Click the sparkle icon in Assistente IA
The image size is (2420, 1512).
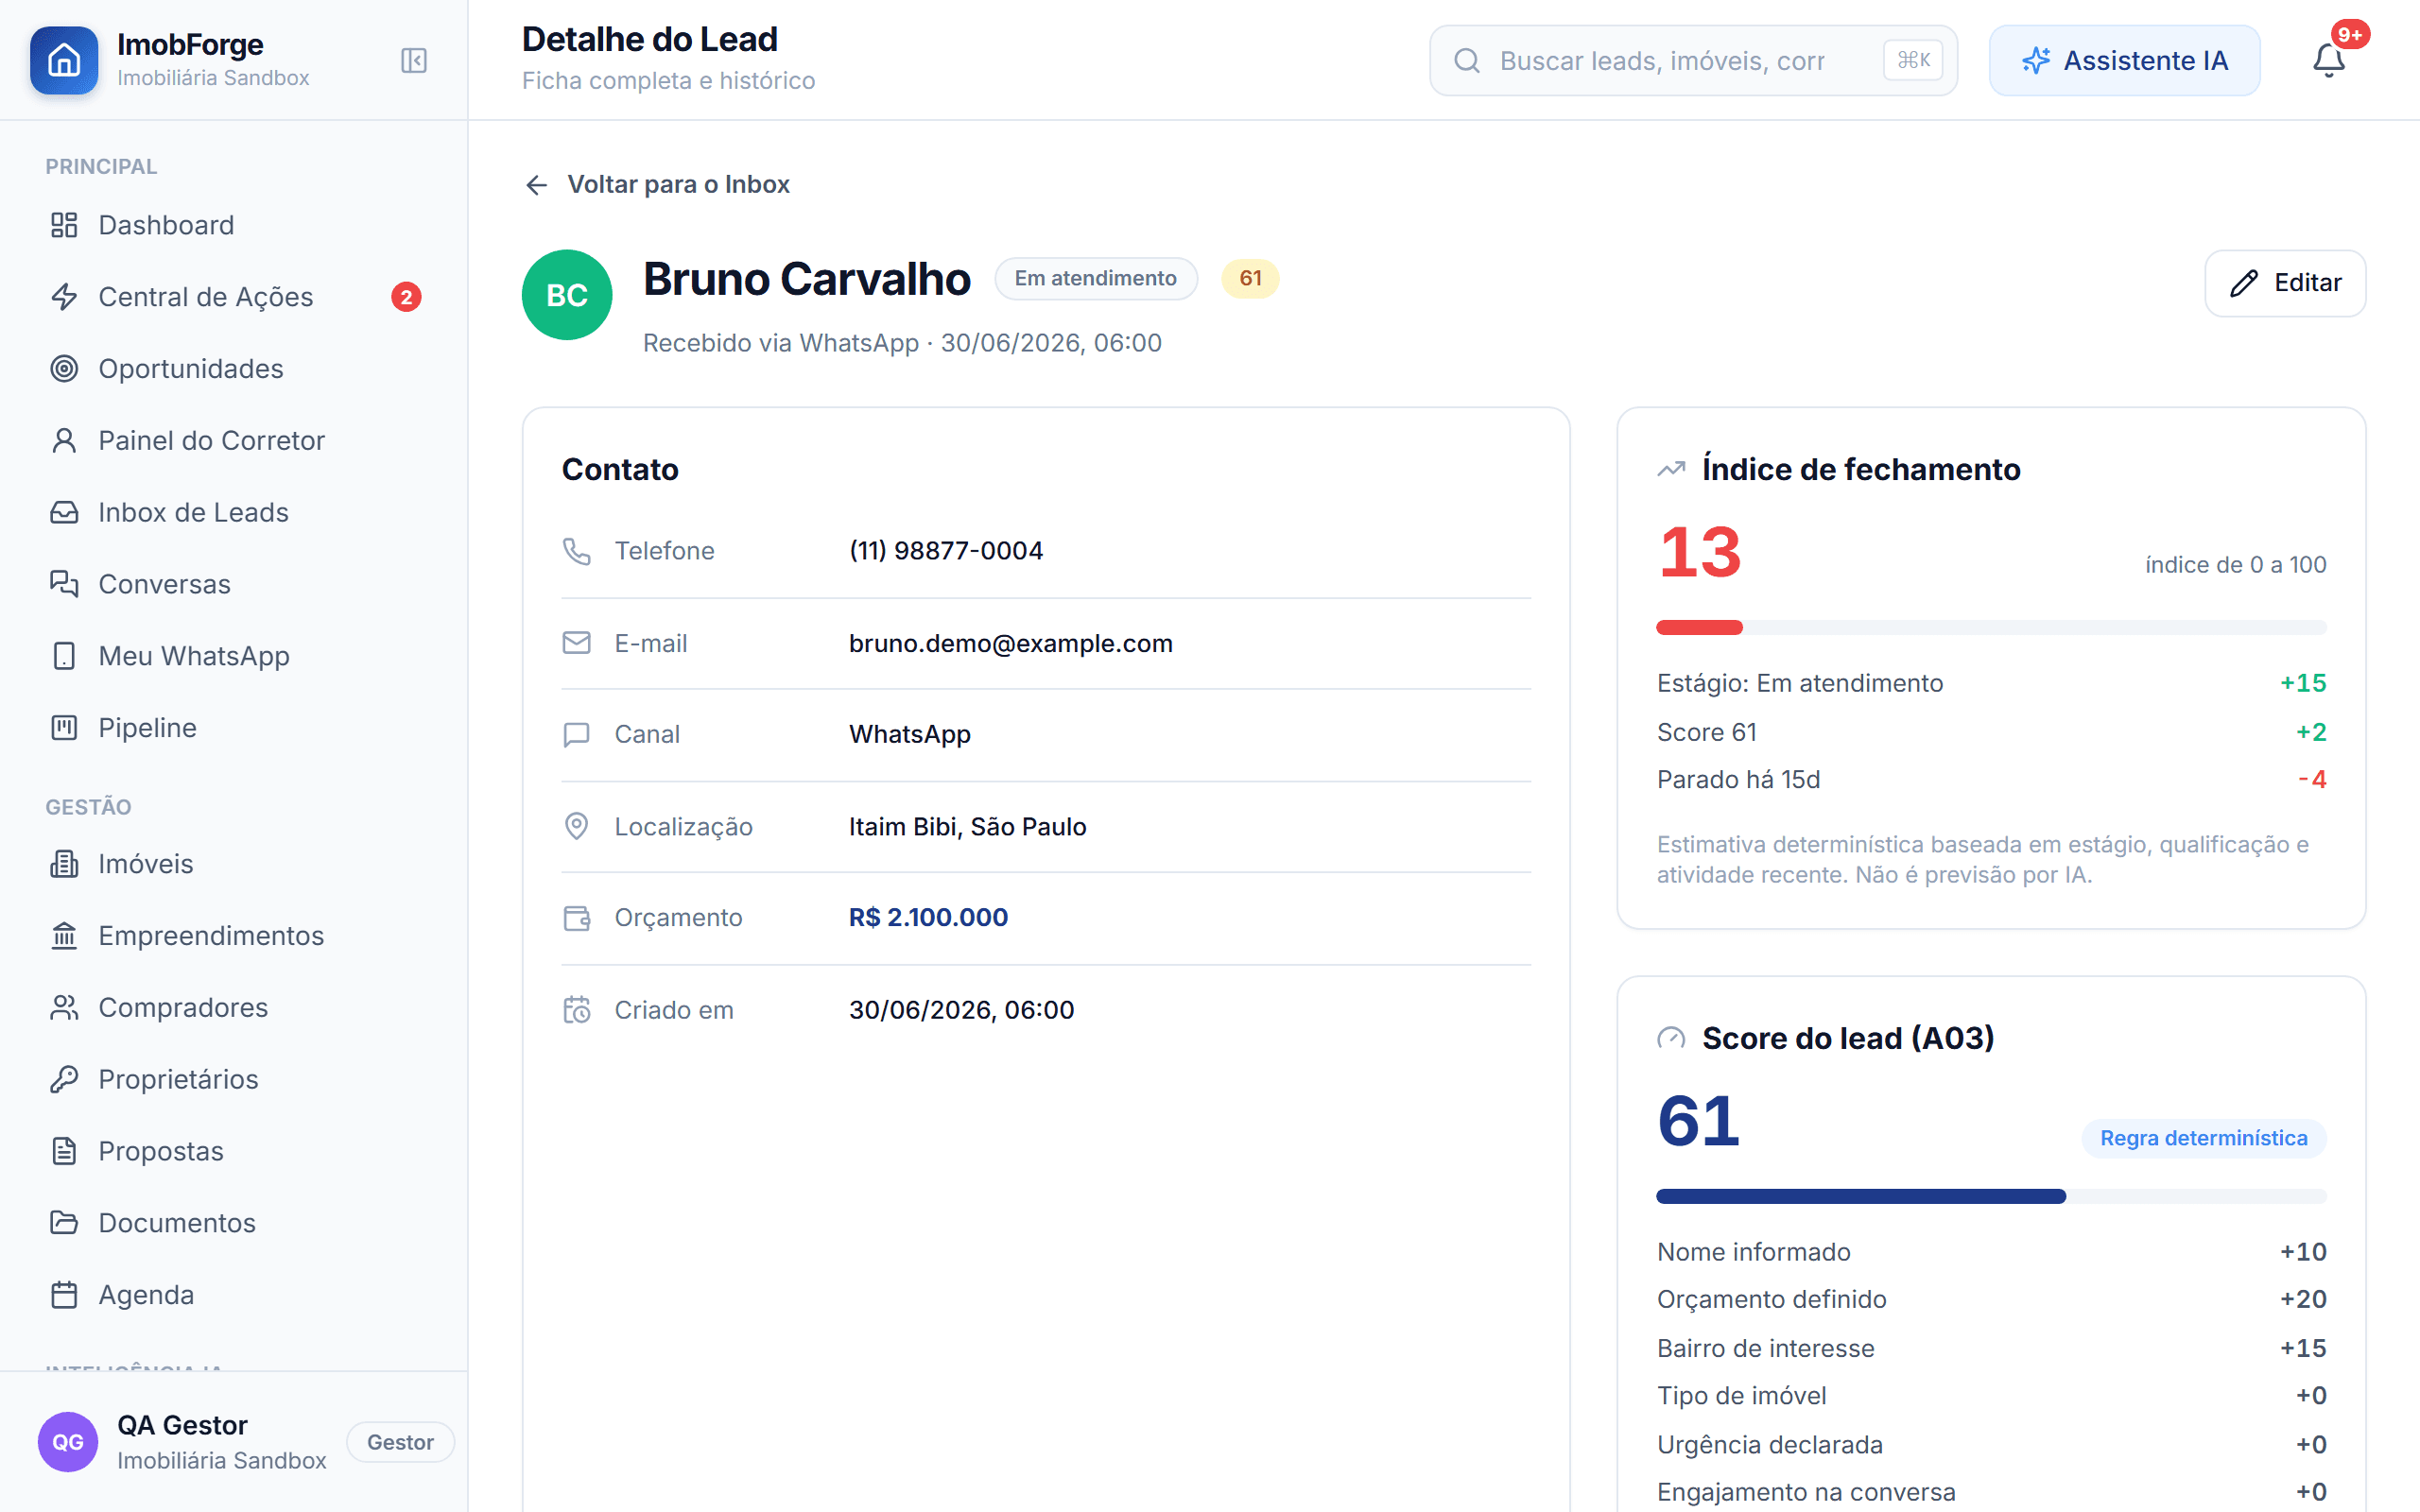coord(2036,61)
